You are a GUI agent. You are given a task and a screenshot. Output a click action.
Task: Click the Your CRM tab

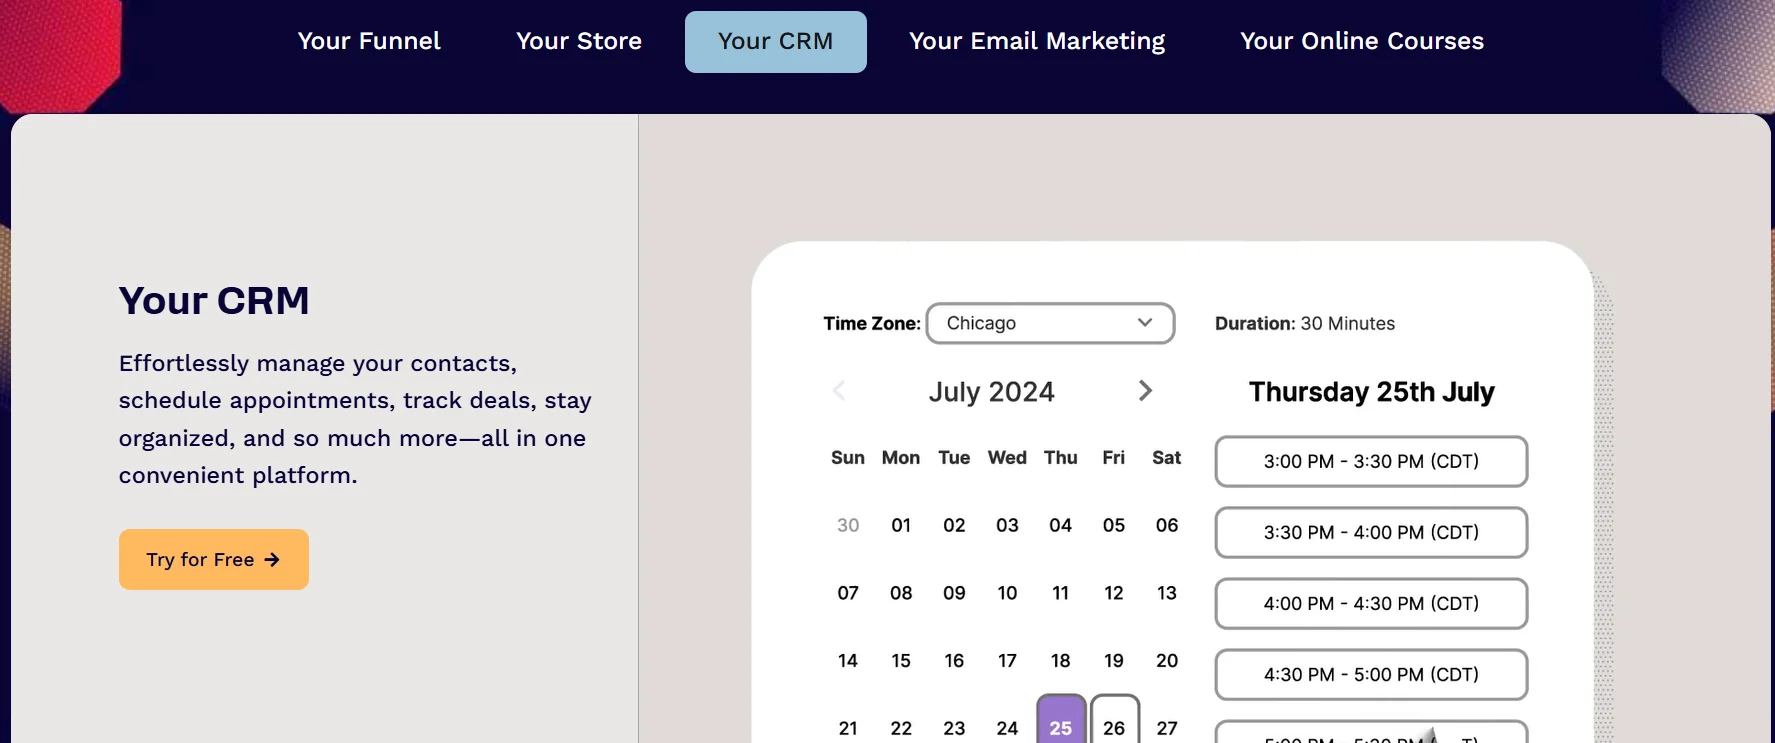(775, 41)
